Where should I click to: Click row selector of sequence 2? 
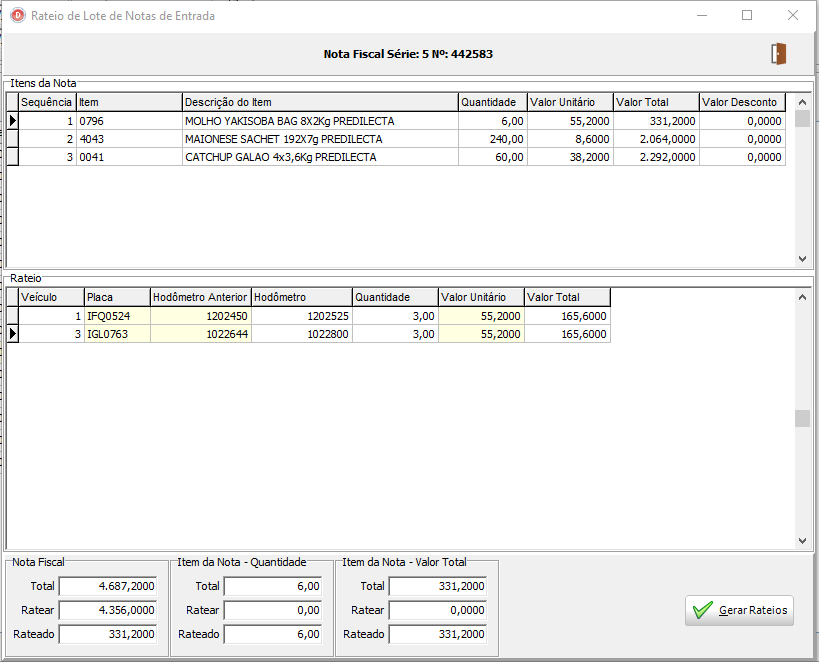(13, 139)
